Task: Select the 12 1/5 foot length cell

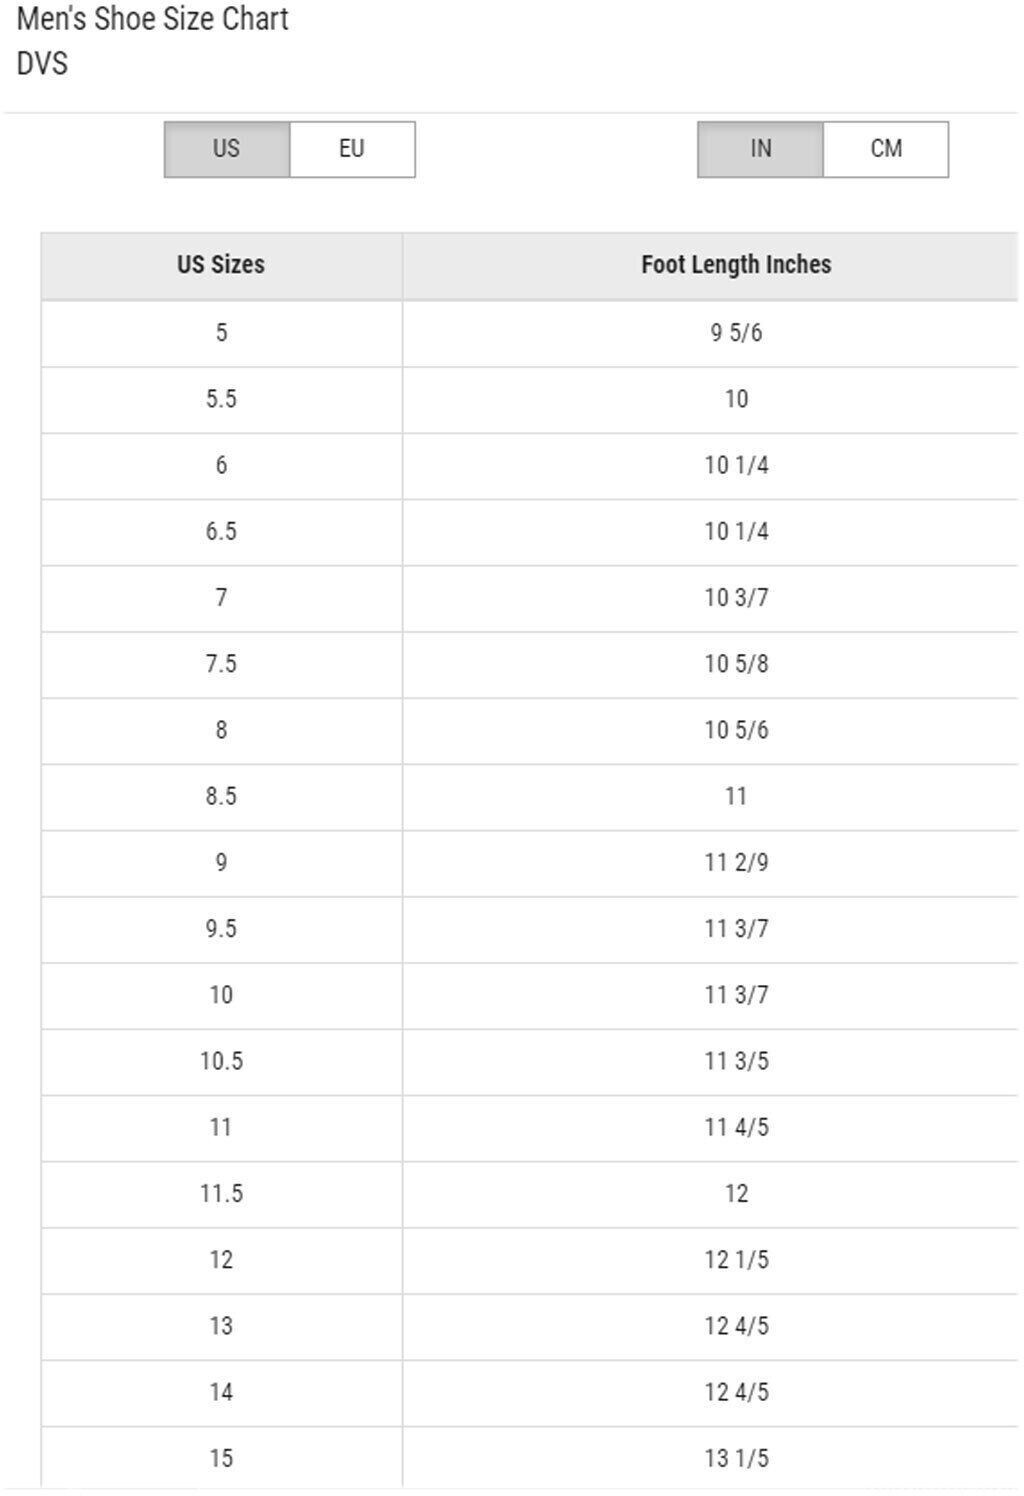Action: [x=736, y=1259]
